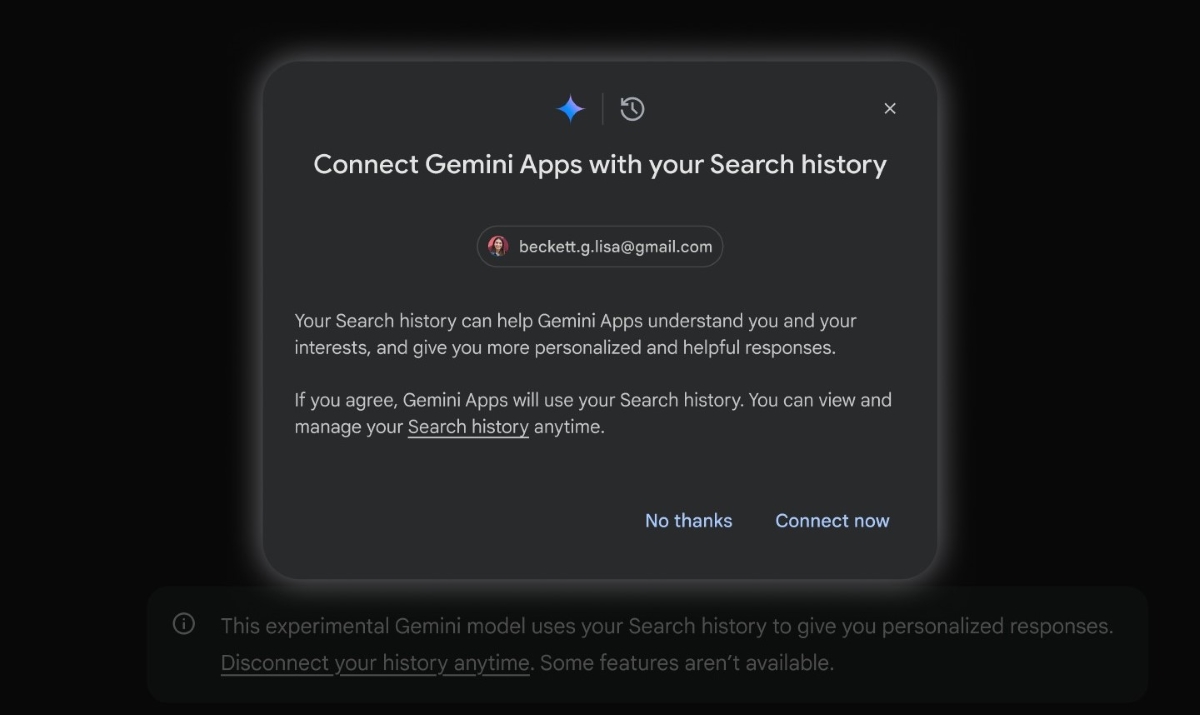Open the underlined Search history link
This screenshot has width=1200, height=715.
(x=468, y=427)
